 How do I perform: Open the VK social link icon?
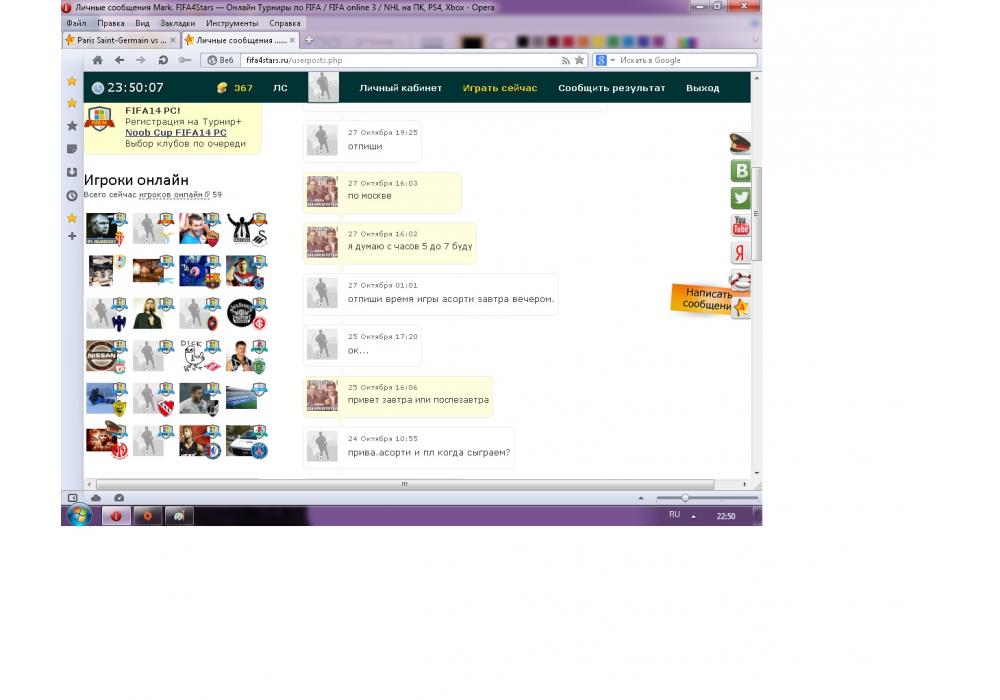(740, 171)
